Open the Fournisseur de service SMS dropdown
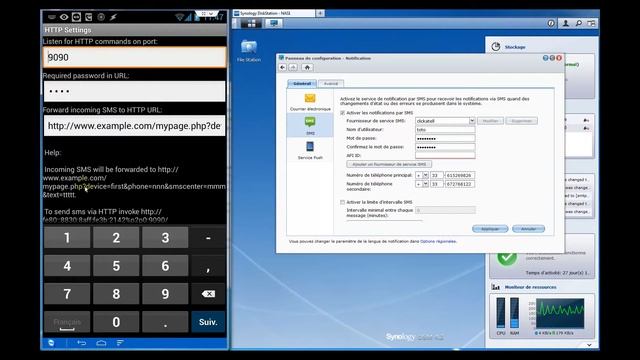 [x=472, y=121]
